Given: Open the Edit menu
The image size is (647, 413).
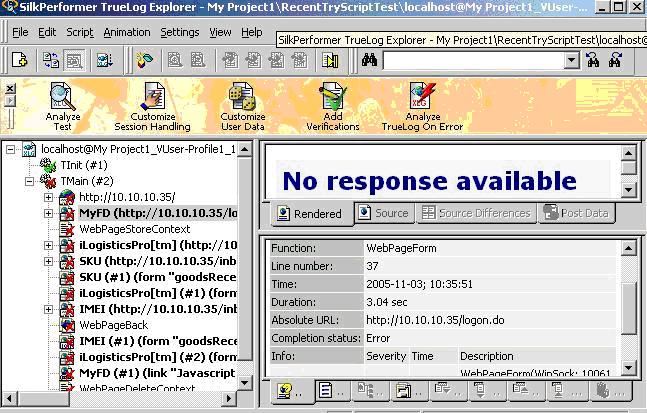Looking at the screenshot, I should [47, 32].
